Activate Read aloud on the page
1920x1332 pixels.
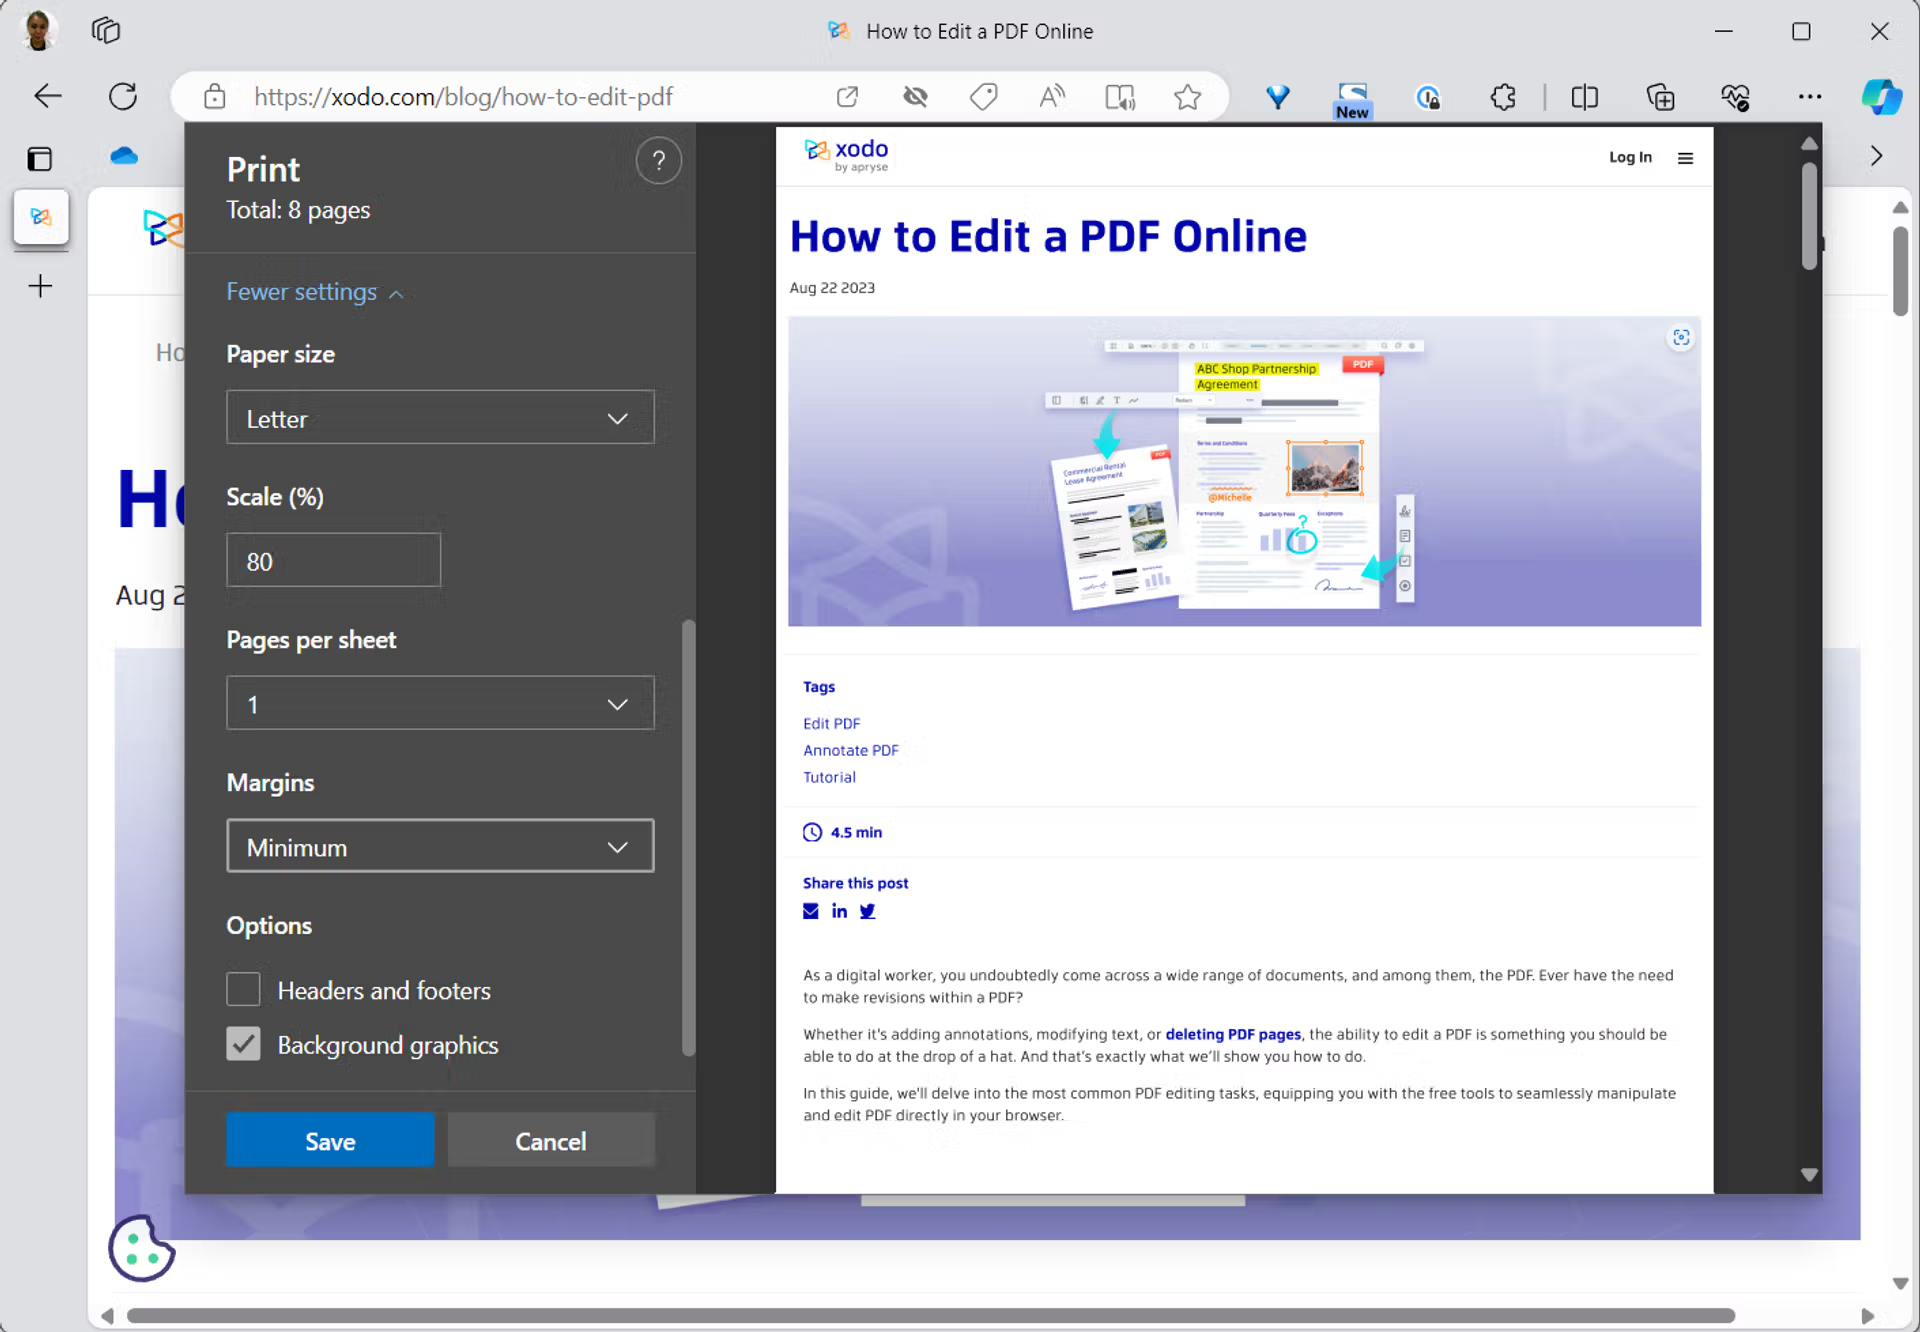(x=1051, y=96)
